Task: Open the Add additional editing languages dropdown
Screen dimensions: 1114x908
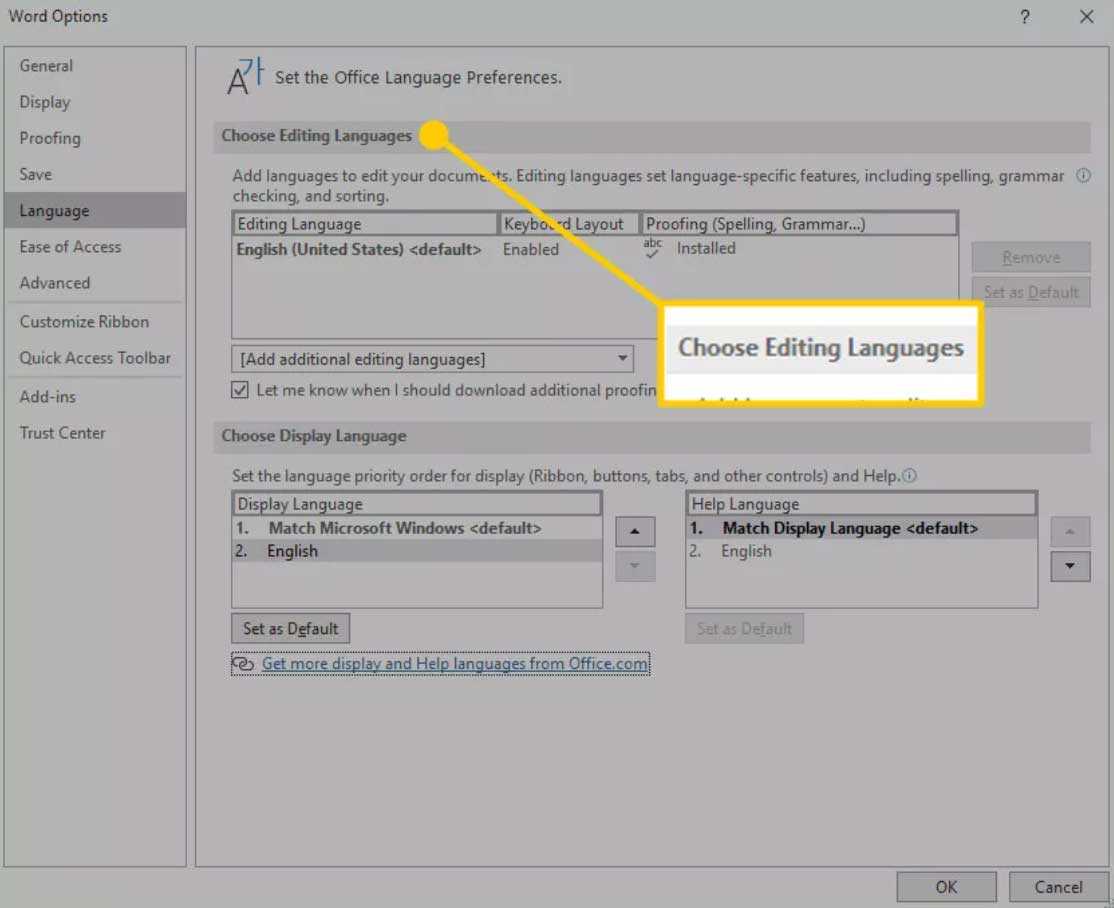Action: [432, 359]
